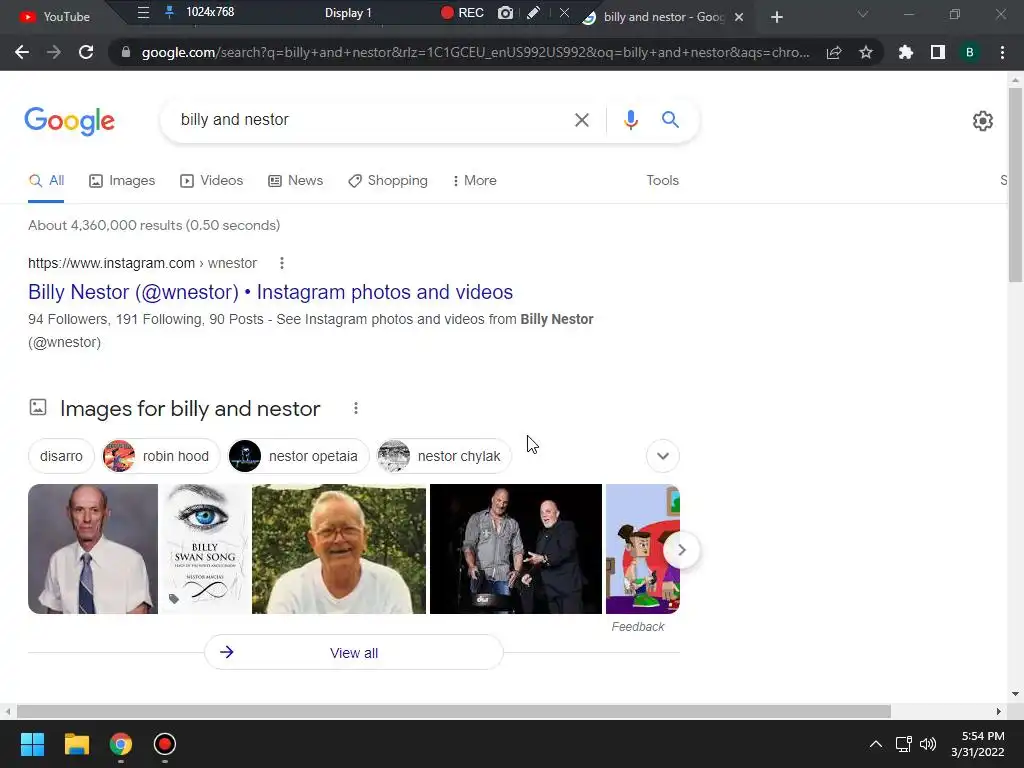Expand more image filter chips
Viewport: 1024px width, 768px height.
(x=663, y=456)
